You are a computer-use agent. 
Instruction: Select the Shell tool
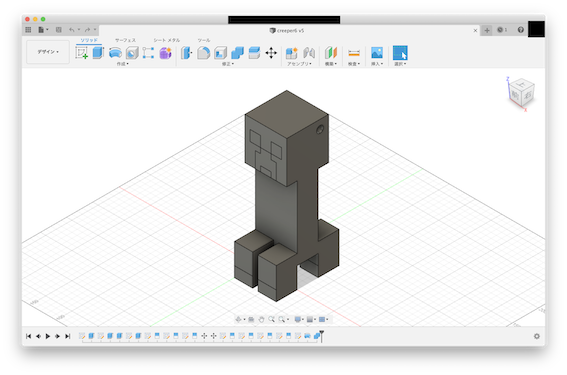[220, 53]
